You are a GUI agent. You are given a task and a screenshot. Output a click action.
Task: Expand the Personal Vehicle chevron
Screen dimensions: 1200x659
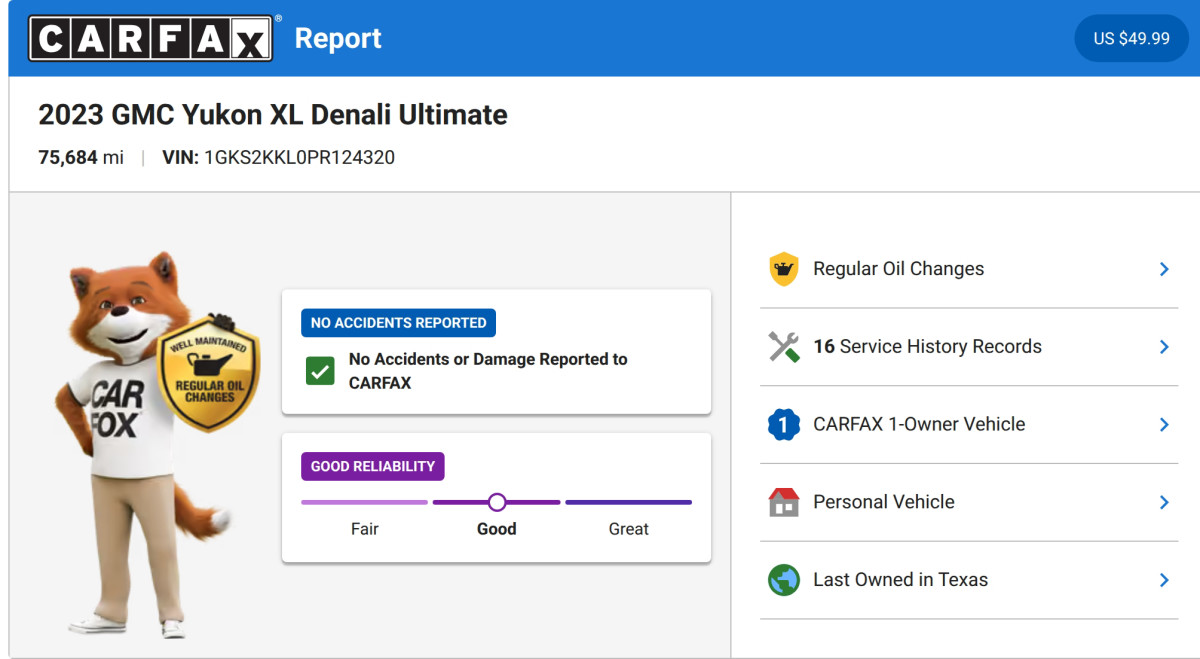pos(1164,502)
